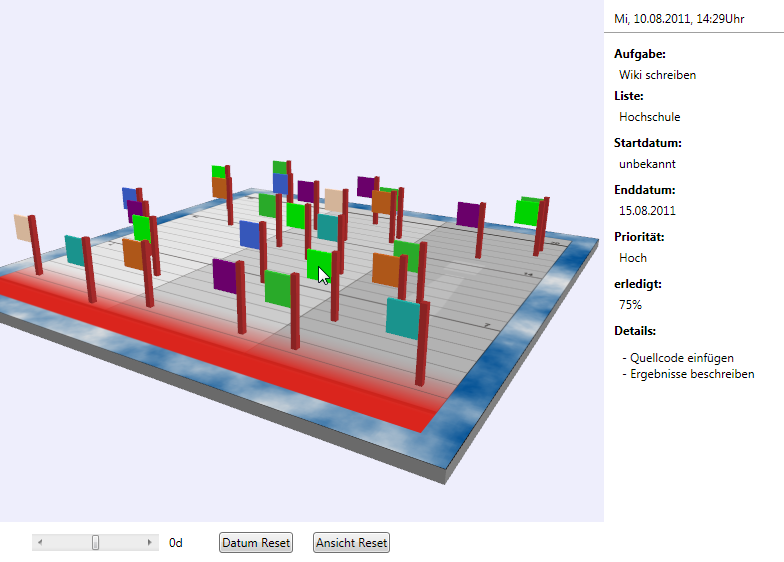
Task: Click the date slider's left arrow
Action: point(40,542)
